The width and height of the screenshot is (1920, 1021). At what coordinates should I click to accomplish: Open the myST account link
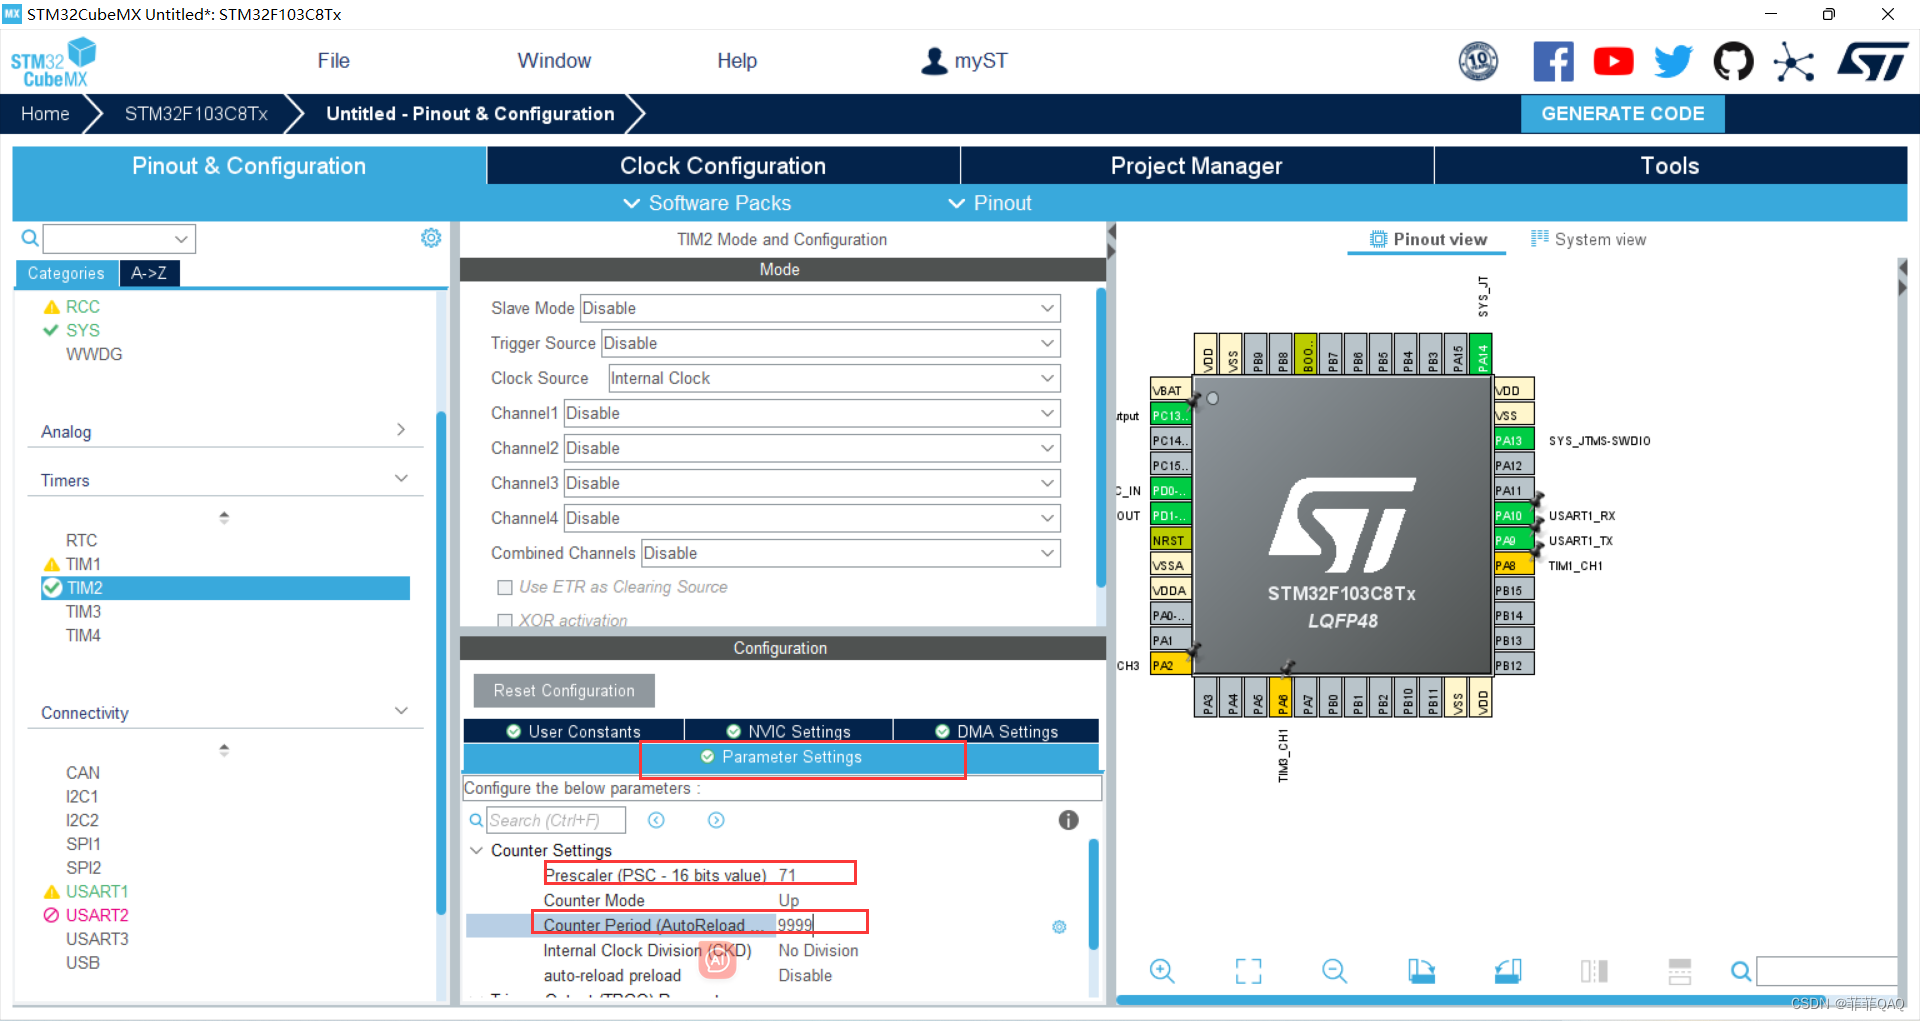[x=964, y=61]
